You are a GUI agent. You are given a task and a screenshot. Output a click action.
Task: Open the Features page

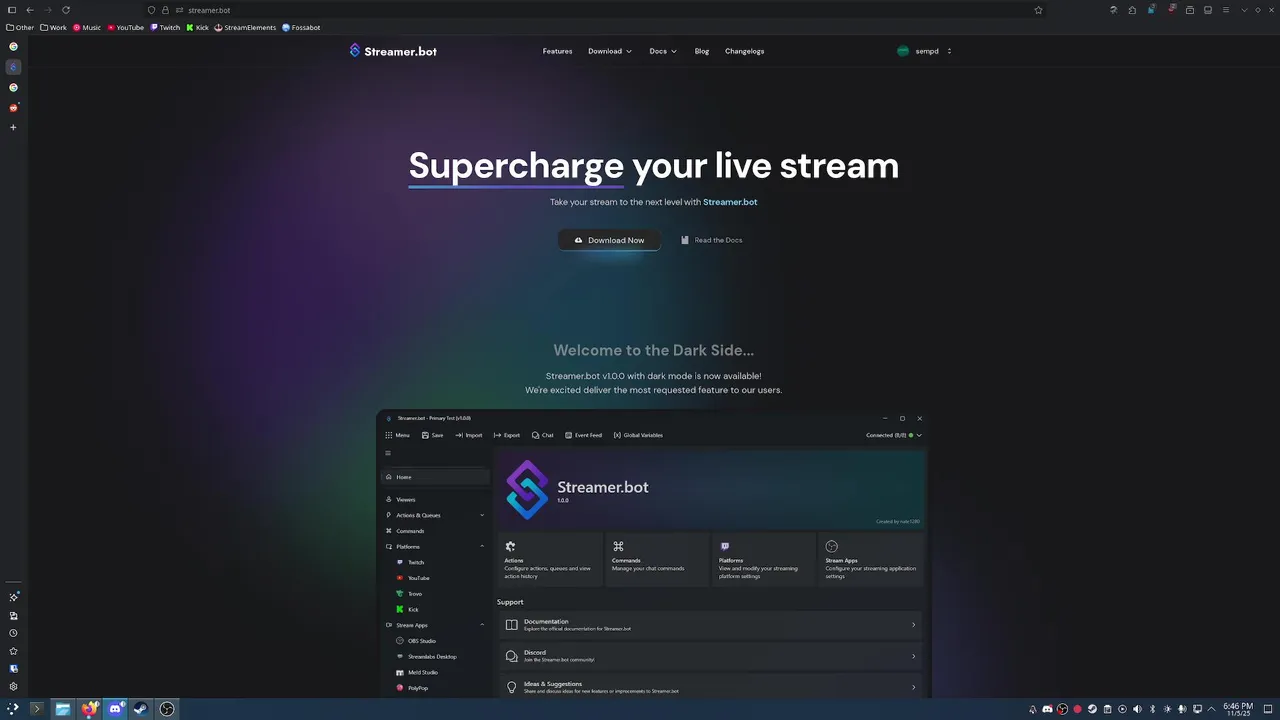pyautogui.click(x=557, y=51)
